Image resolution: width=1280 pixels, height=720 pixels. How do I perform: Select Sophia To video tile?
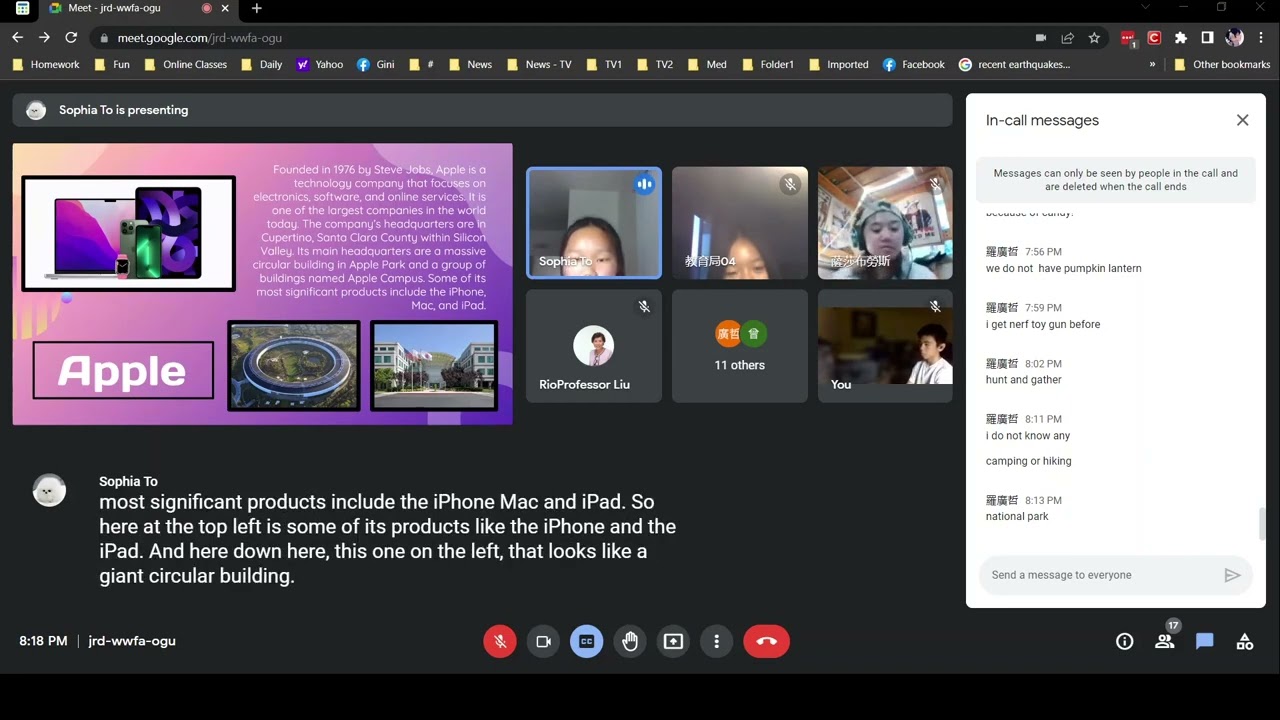pyautogui.click(x=594, y=223)
